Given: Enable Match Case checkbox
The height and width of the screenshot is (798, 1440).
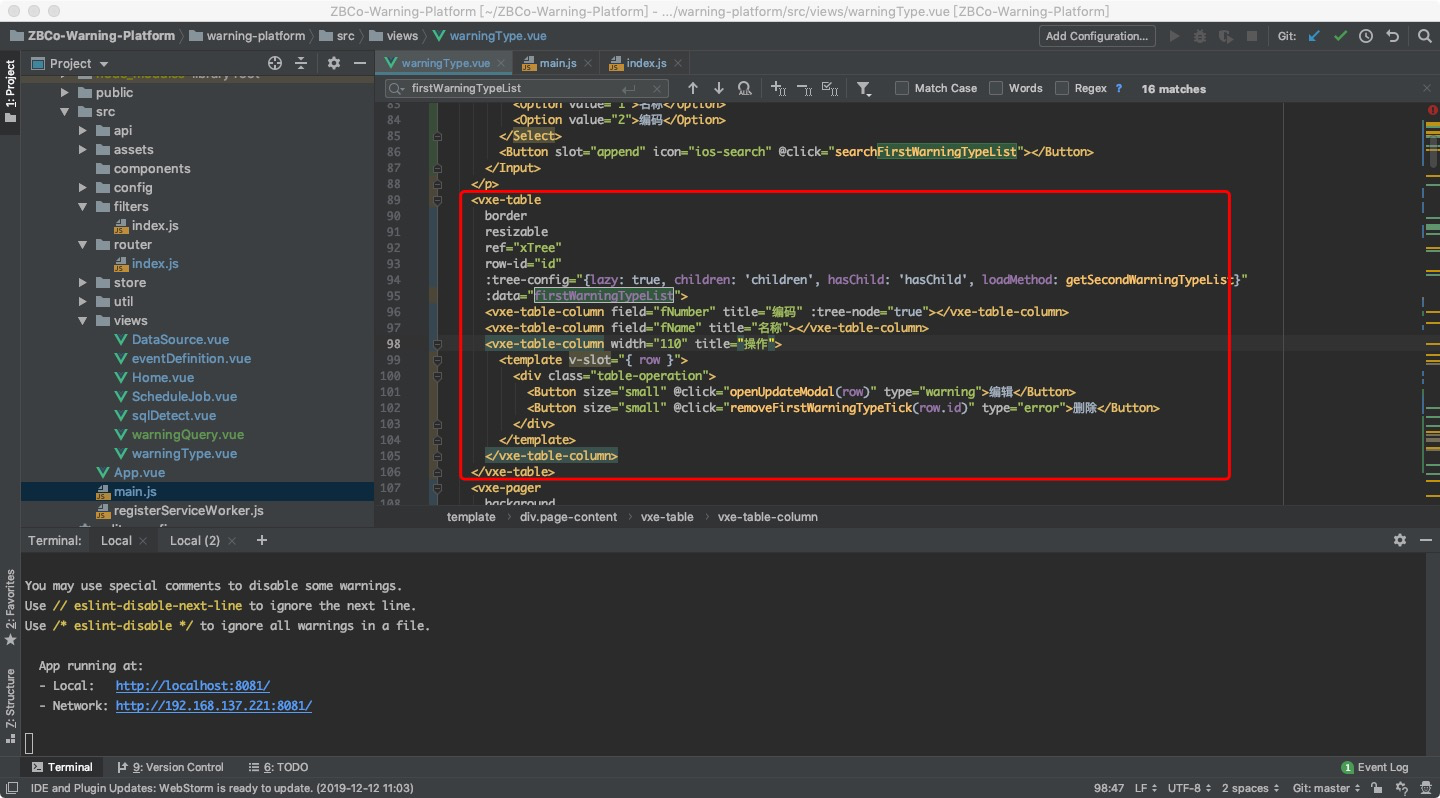Looking at the screenshot, I should [x=902, y=88].
